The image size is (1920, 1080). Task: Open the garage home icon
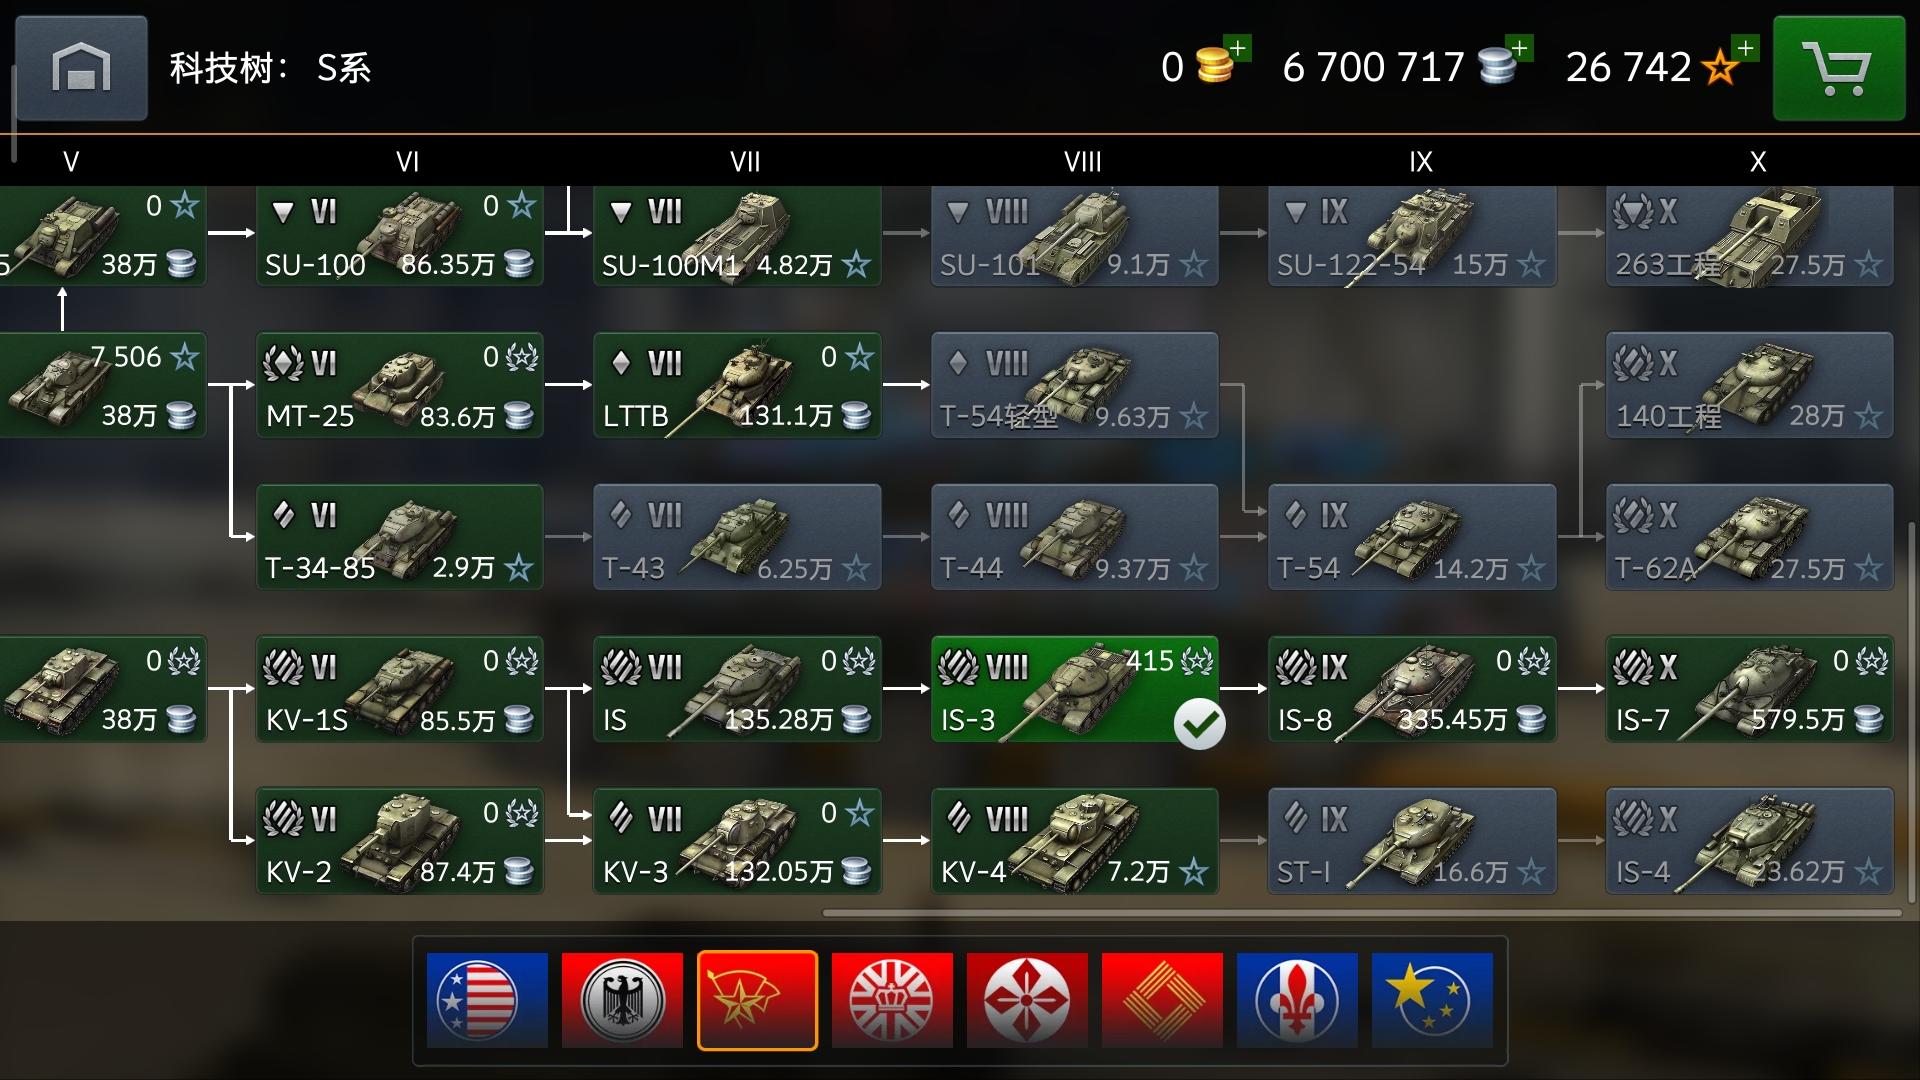click(x=81, y=68)
